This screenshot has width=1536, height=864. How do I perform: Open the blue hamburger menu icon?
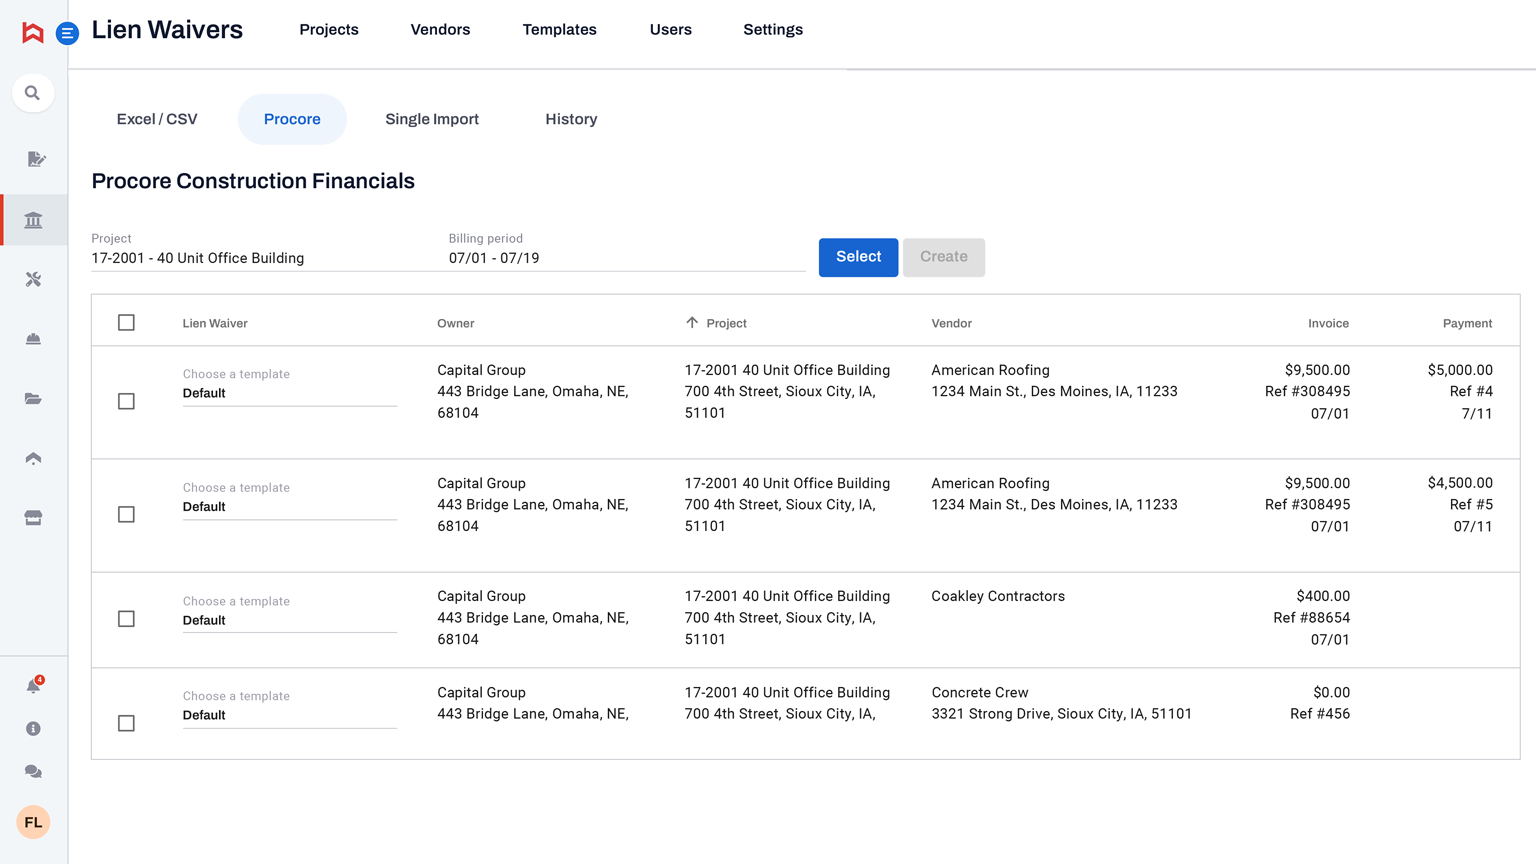pos(67,33)
